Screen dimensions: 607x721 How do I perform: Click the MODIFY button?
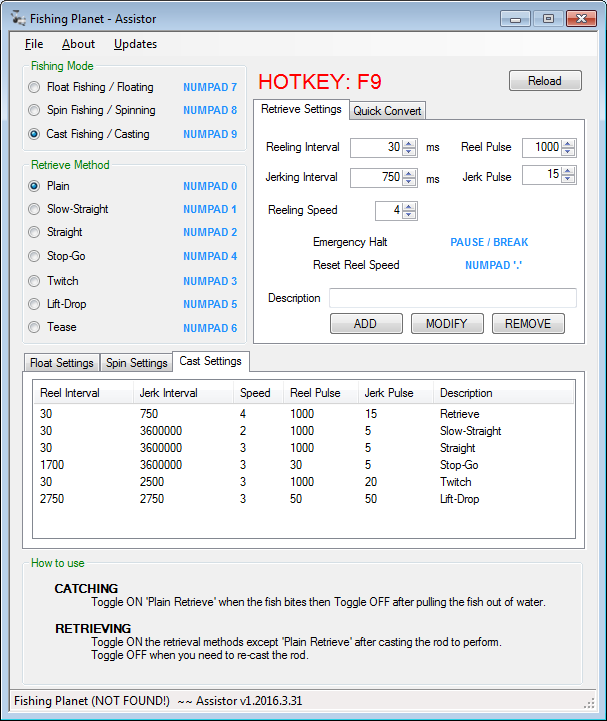[447, 324]
